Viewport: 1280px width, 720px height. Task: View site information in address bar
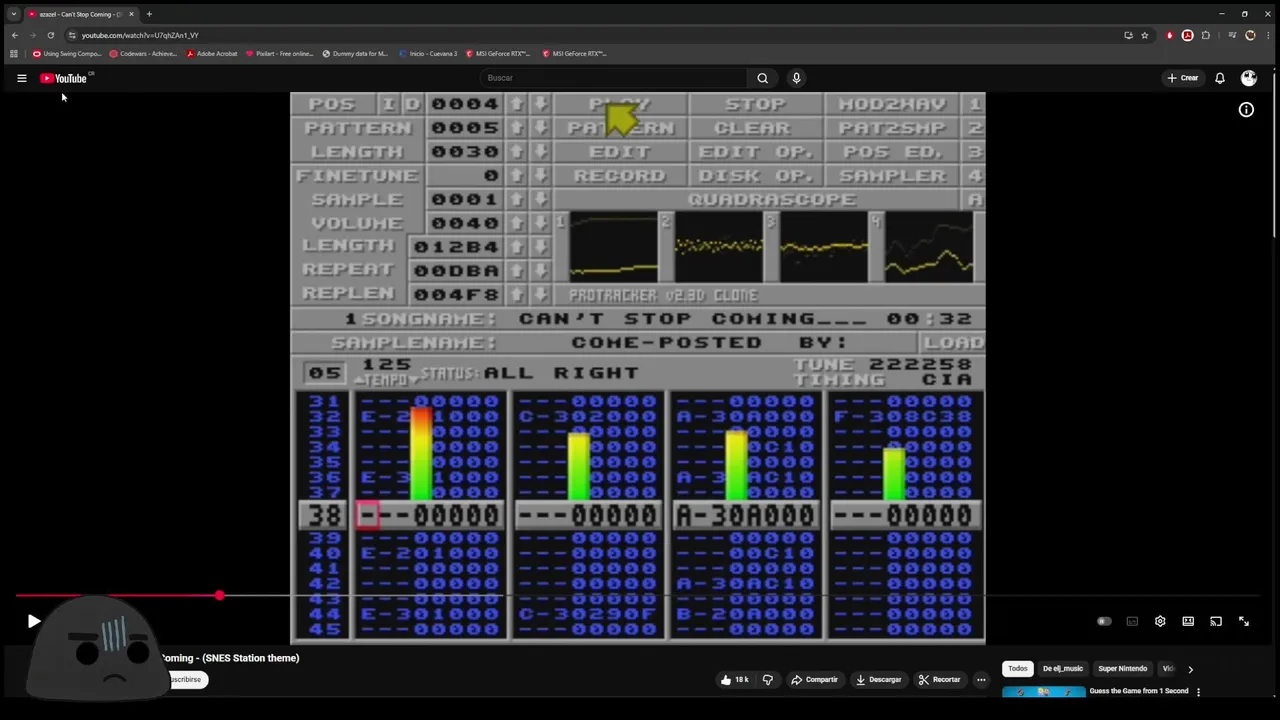click(x=71, y=35)
